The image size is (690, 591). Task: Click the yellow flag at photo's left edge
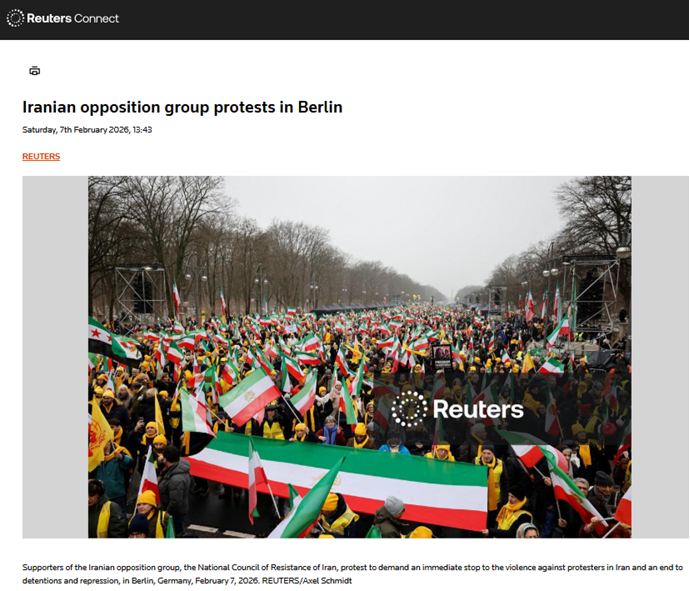click(98, 435)
